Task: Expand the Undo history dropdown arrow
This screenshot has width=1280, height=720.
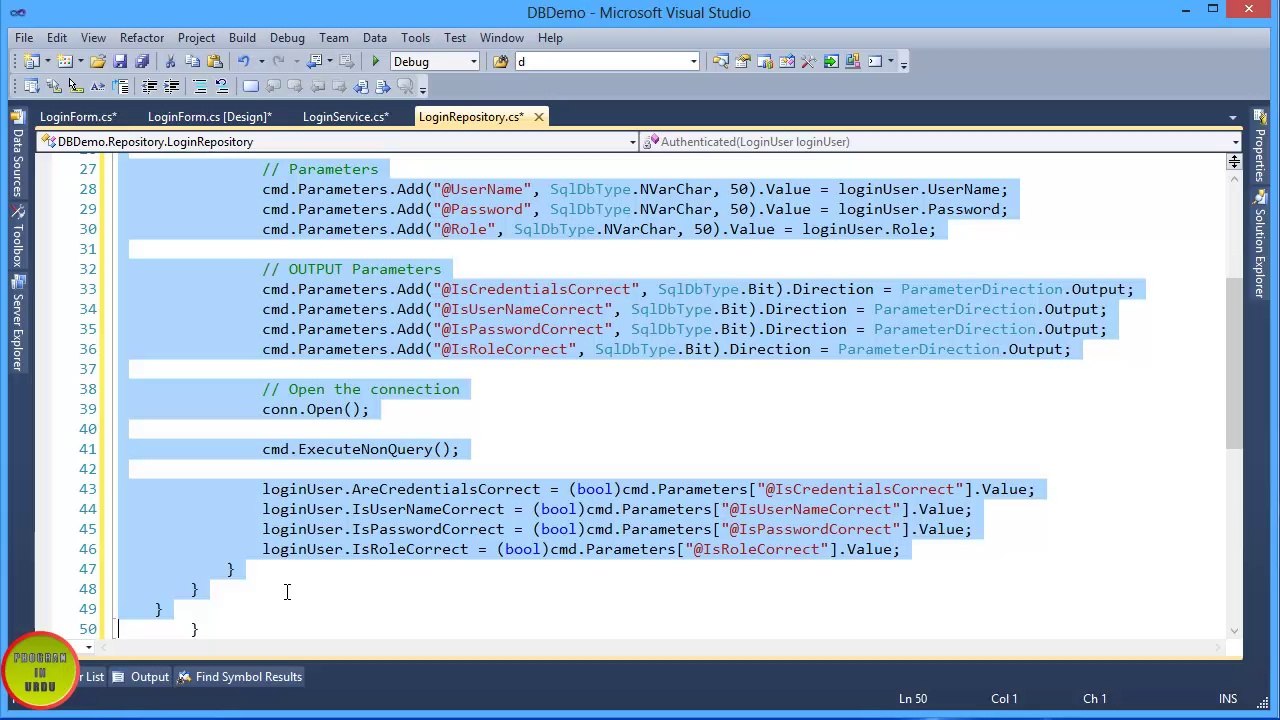Action: tap(261, 61)
